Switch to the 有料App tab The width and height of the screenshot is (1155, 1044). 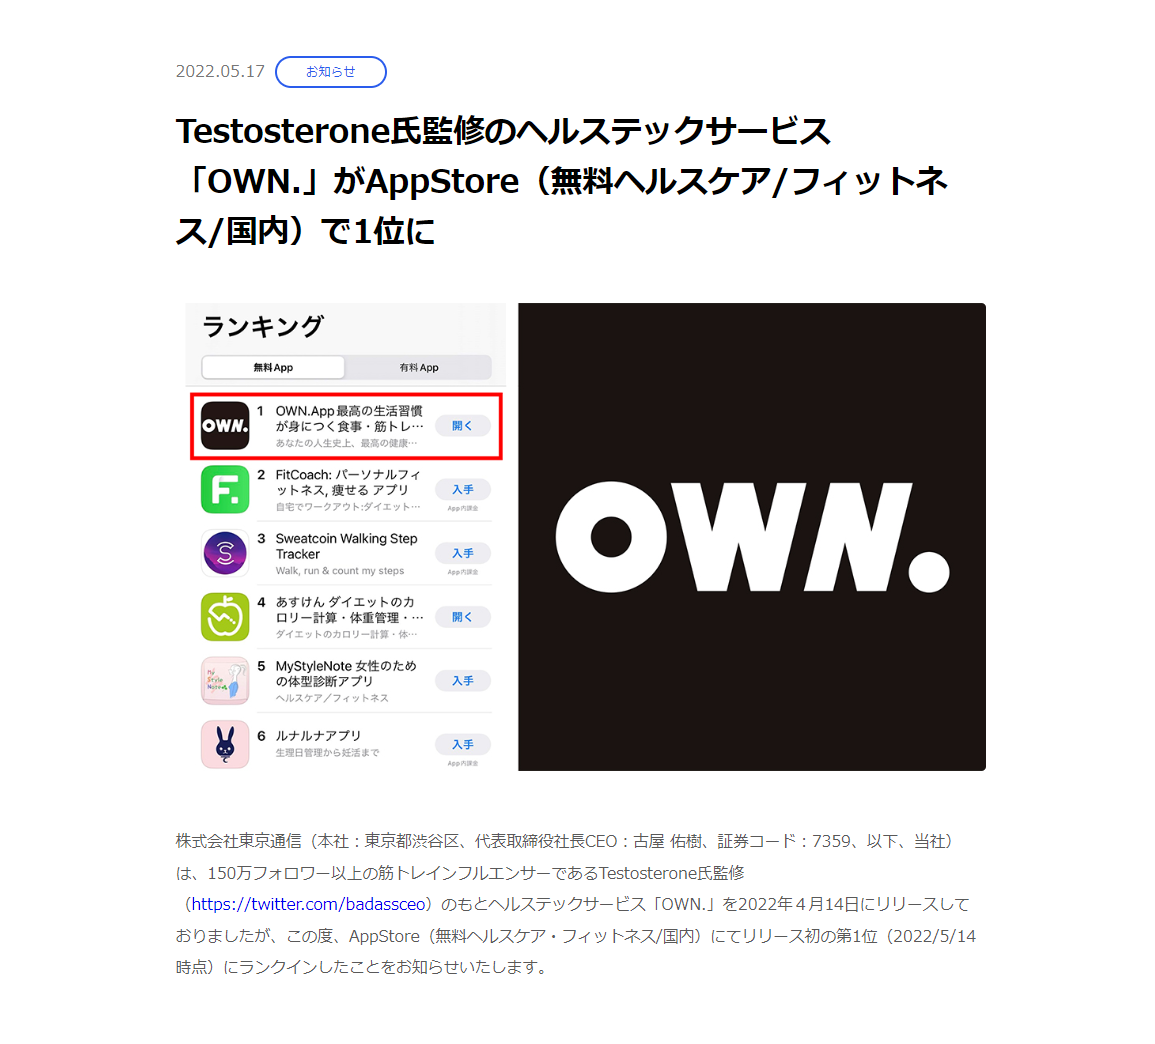(419, 368)
